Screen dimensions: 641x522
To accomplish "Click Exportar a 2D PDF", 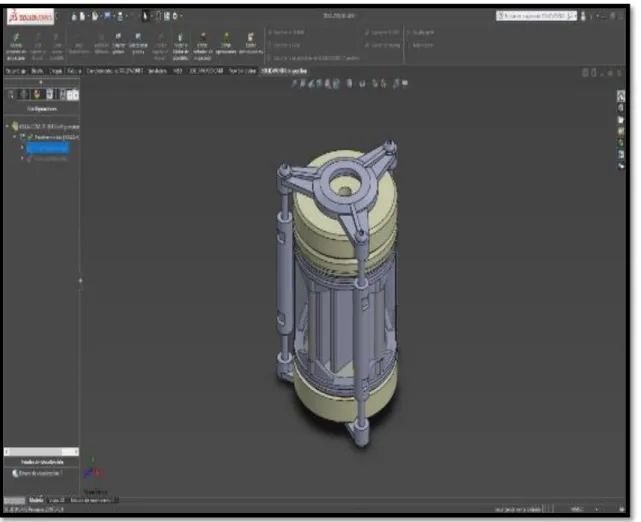I will [286, 32].
